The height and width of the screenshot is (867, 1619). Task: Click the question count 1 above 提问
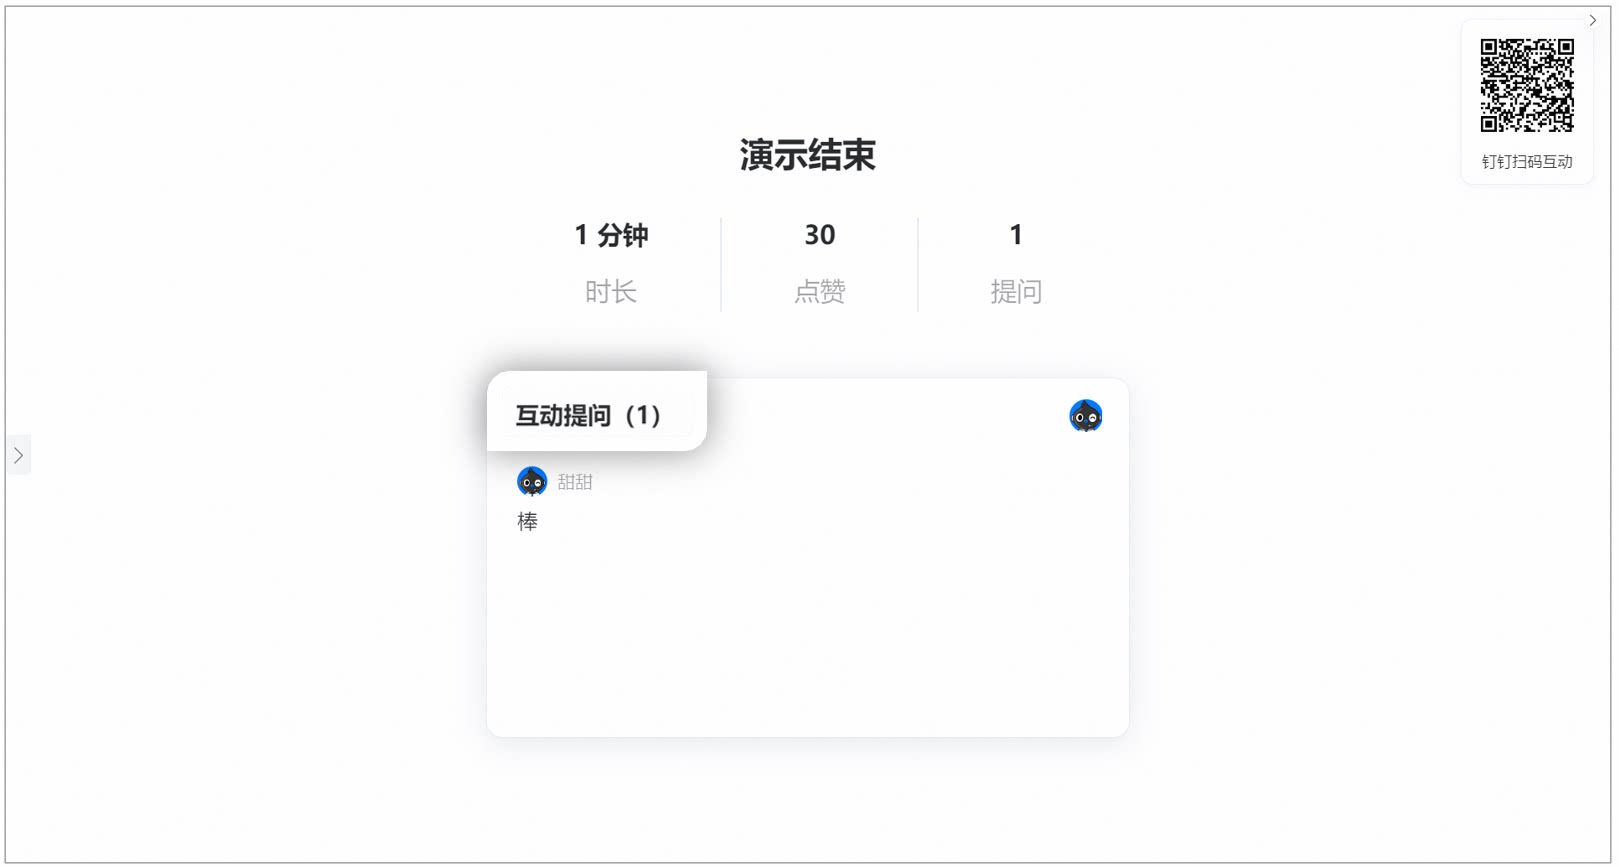(1016, 235)
